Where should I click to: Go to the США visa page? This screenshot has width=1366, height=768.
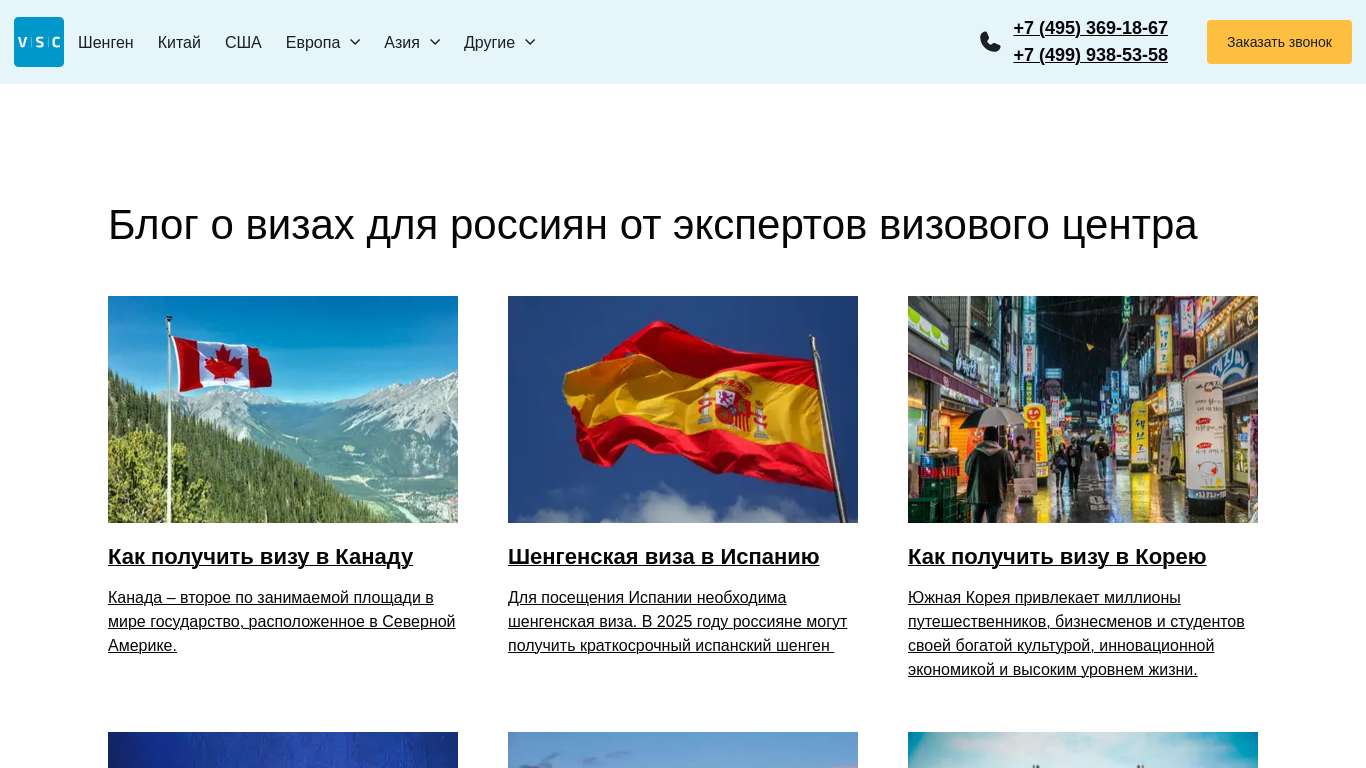pos(243,42)
